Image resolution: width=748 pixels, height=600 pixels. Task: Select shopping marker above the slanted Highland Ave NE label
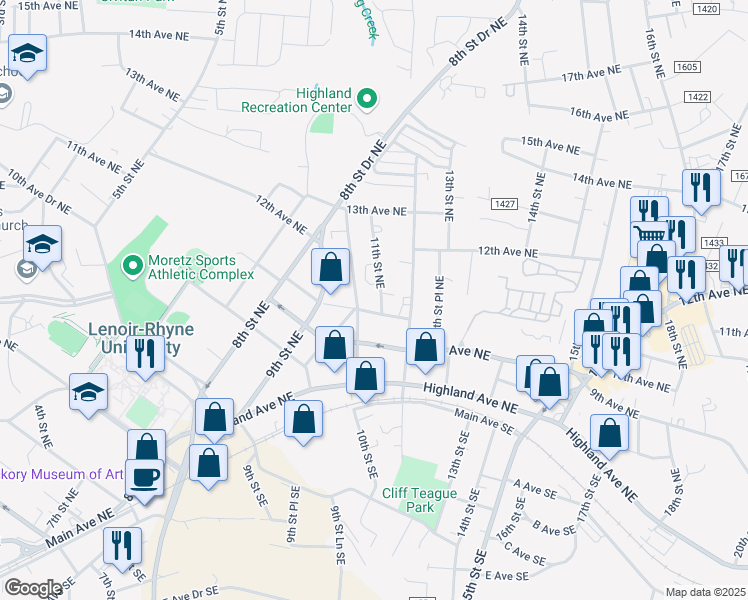click(609, 434)
